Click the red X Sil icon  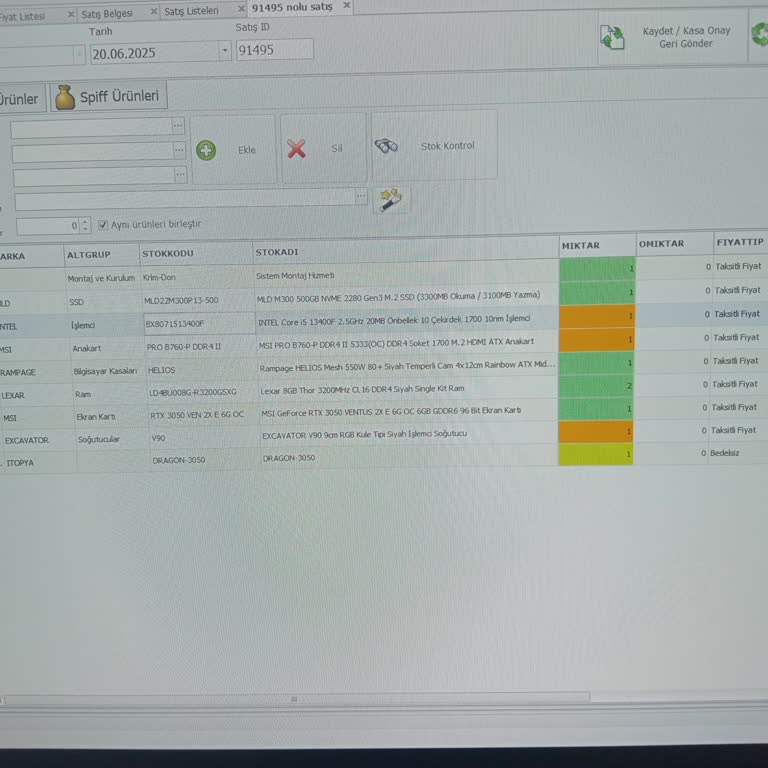click(x=296, y=149)
